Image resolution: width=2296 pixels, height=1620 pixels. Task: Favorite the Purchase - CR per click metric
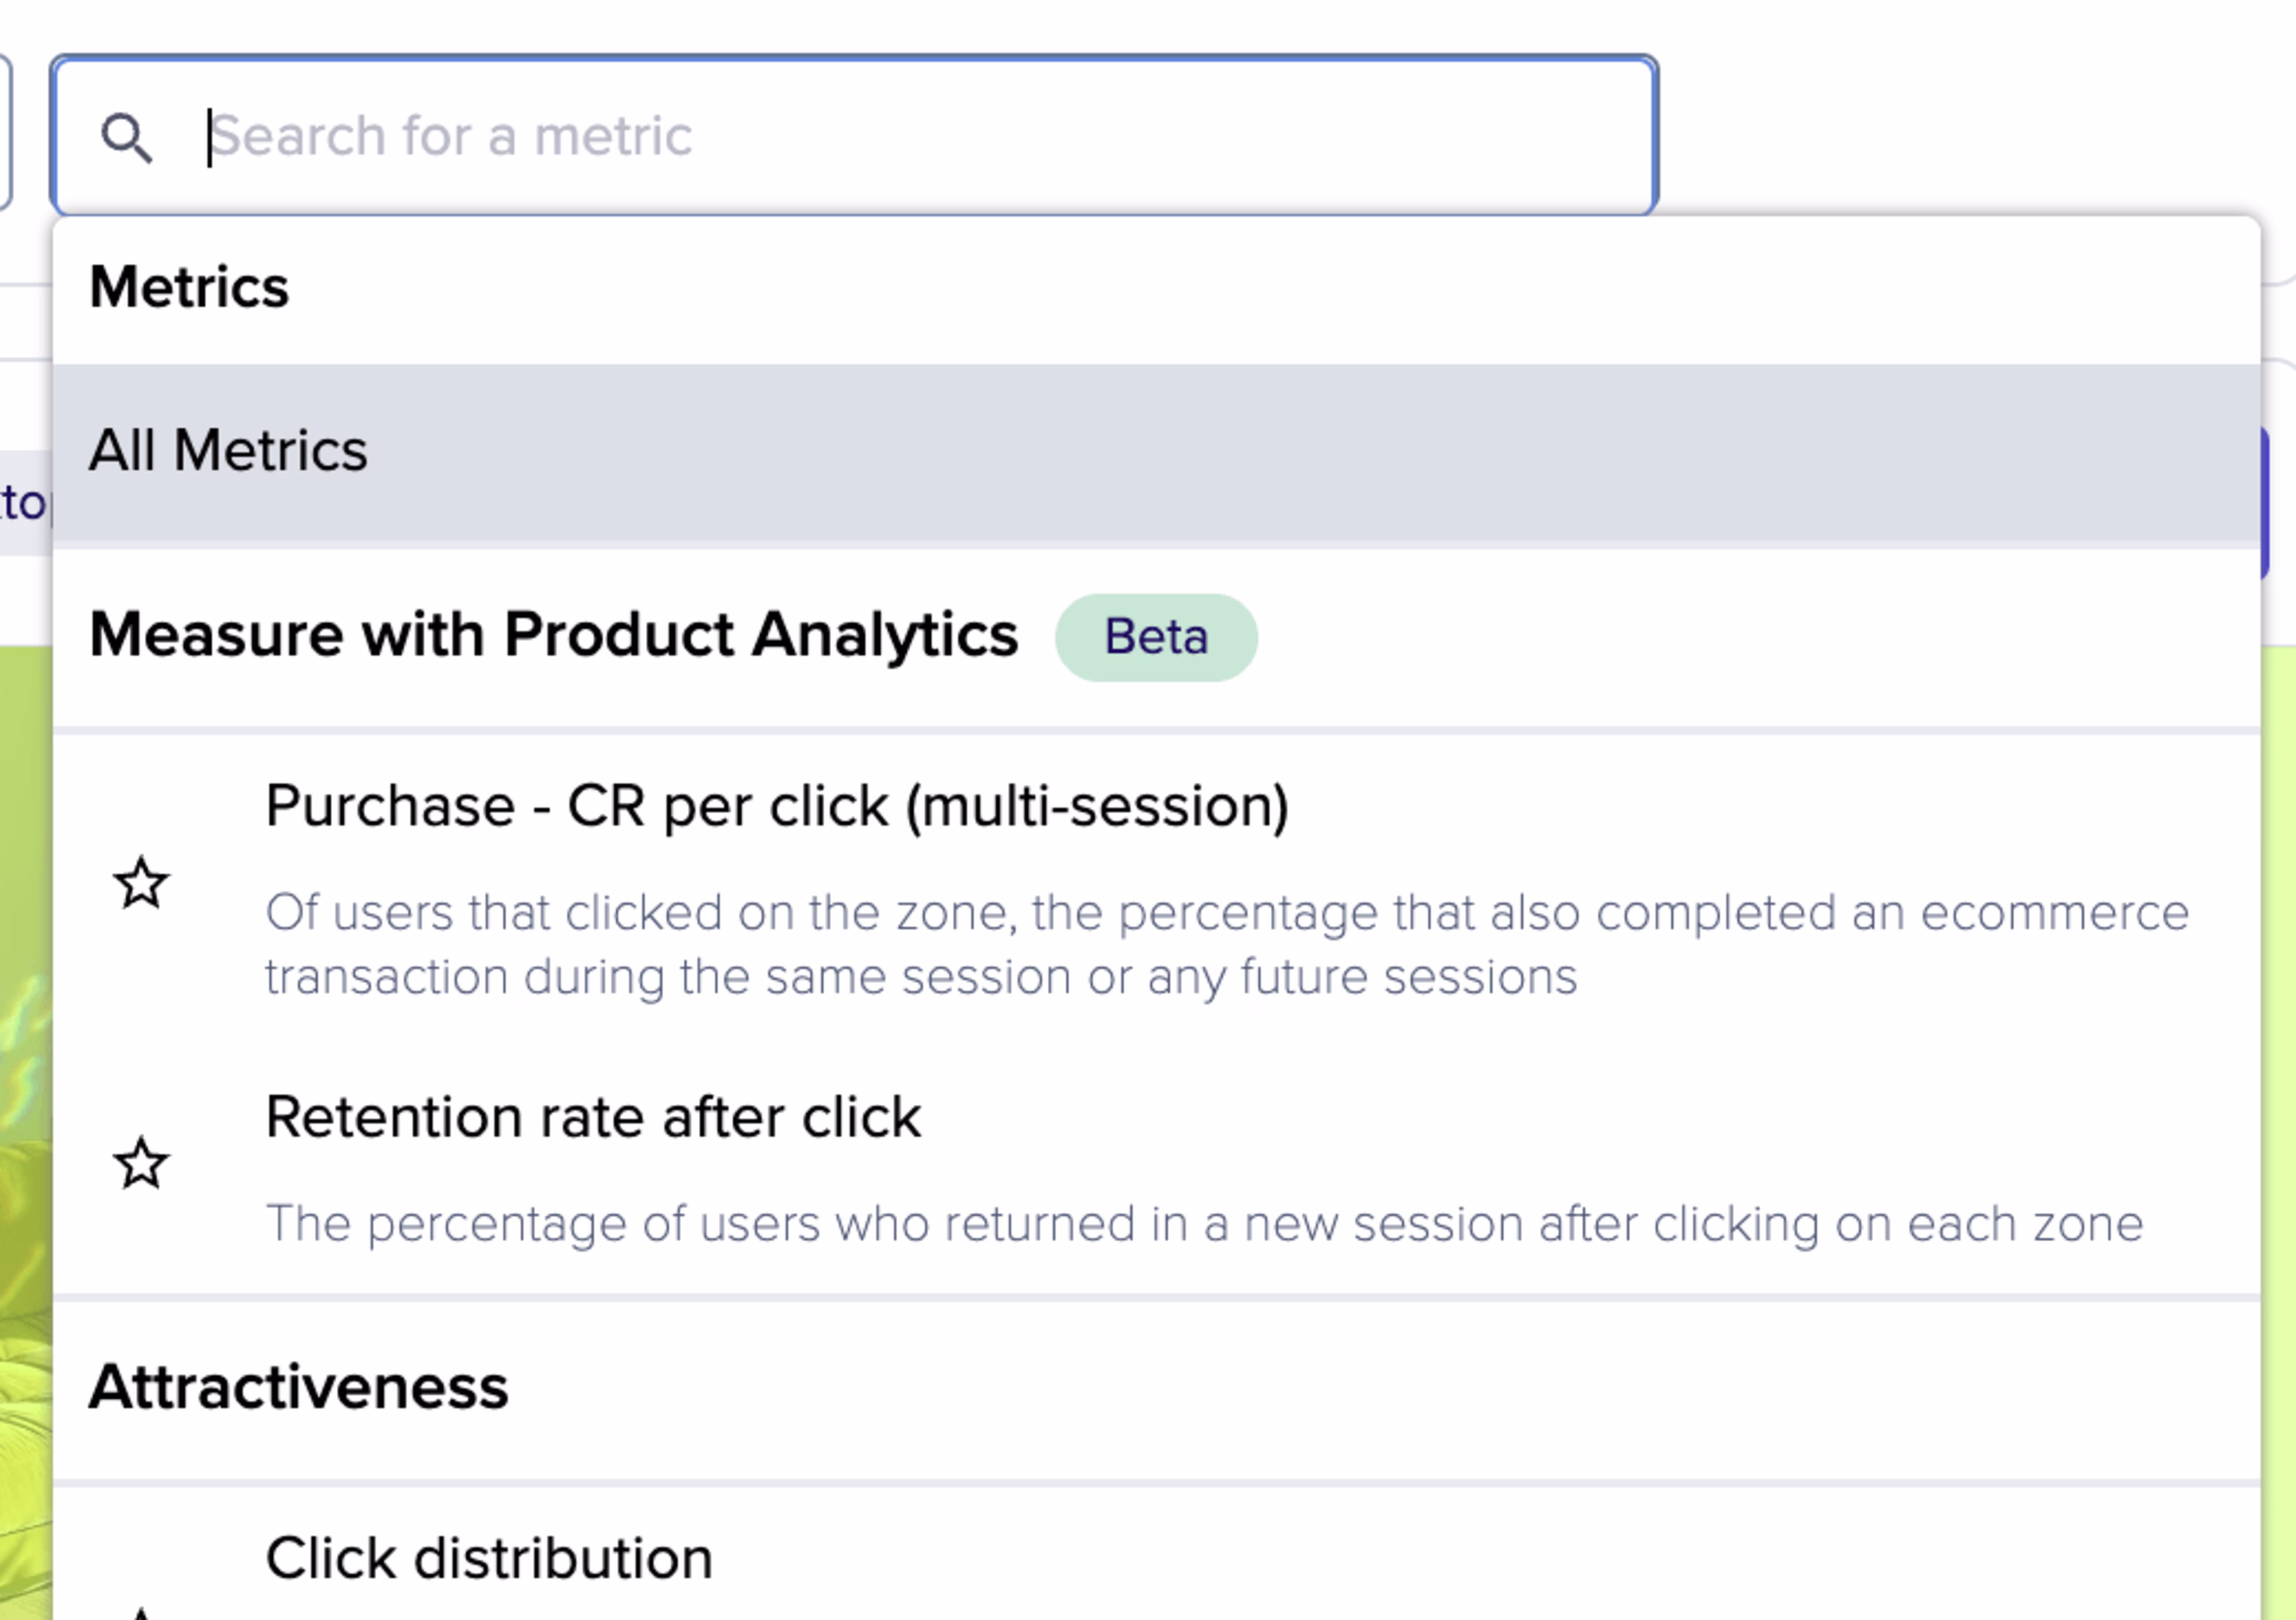141,884
